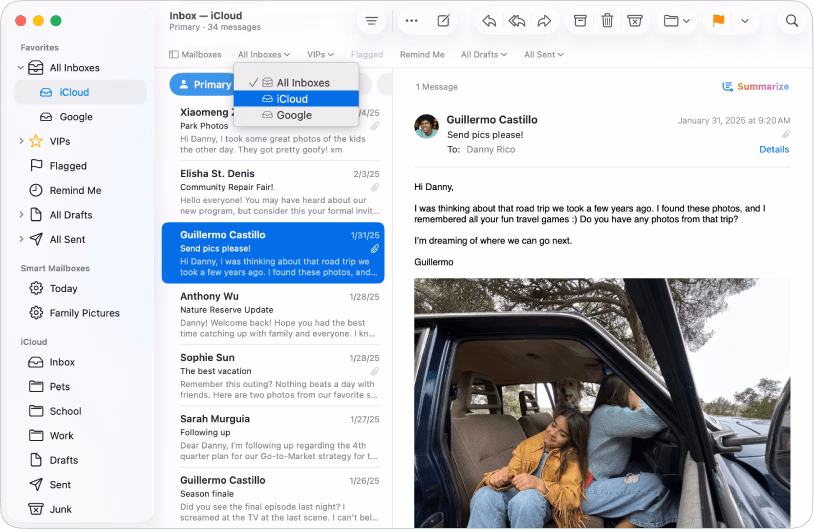The image size is (814, 532).
Task: Open All Sent dropdown in favorites bar
Action: pos(544,54)
